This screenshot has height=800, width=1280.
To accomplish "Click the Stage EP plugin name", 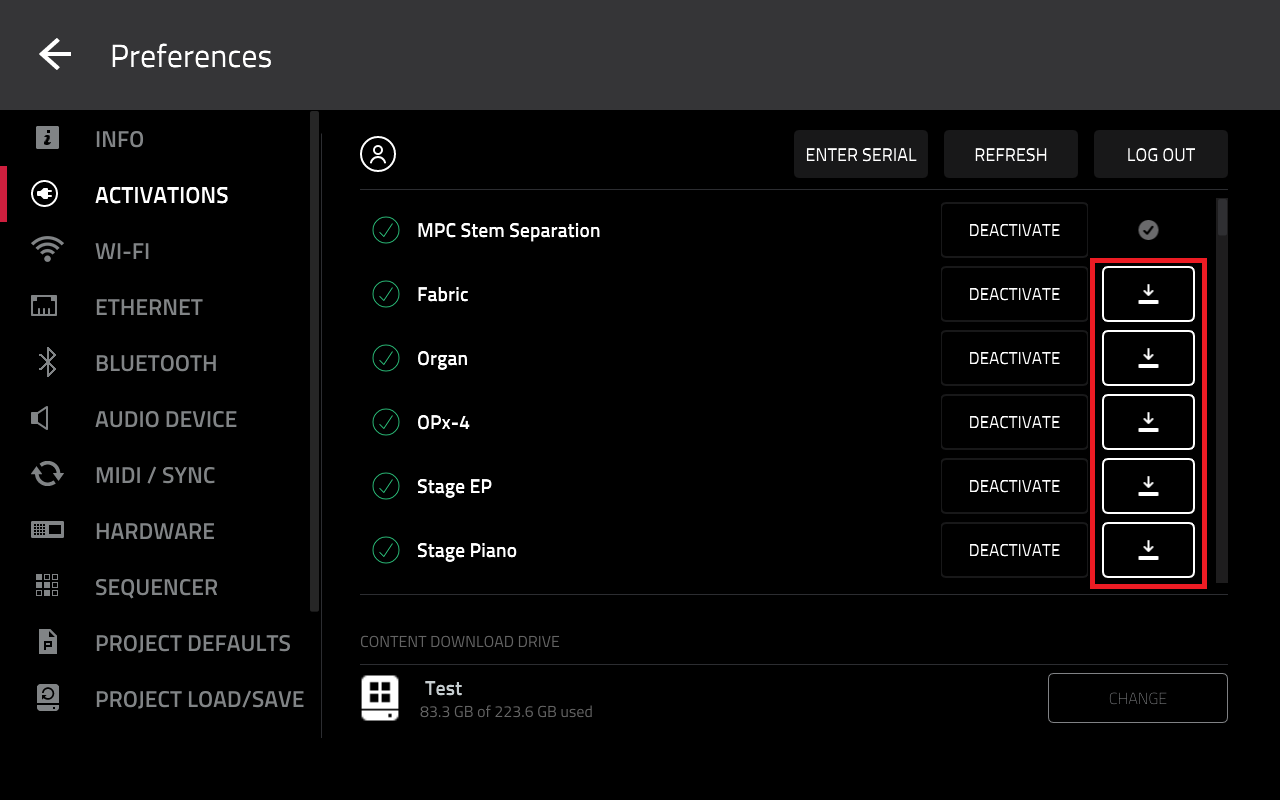I will click(x=454, y=487).
